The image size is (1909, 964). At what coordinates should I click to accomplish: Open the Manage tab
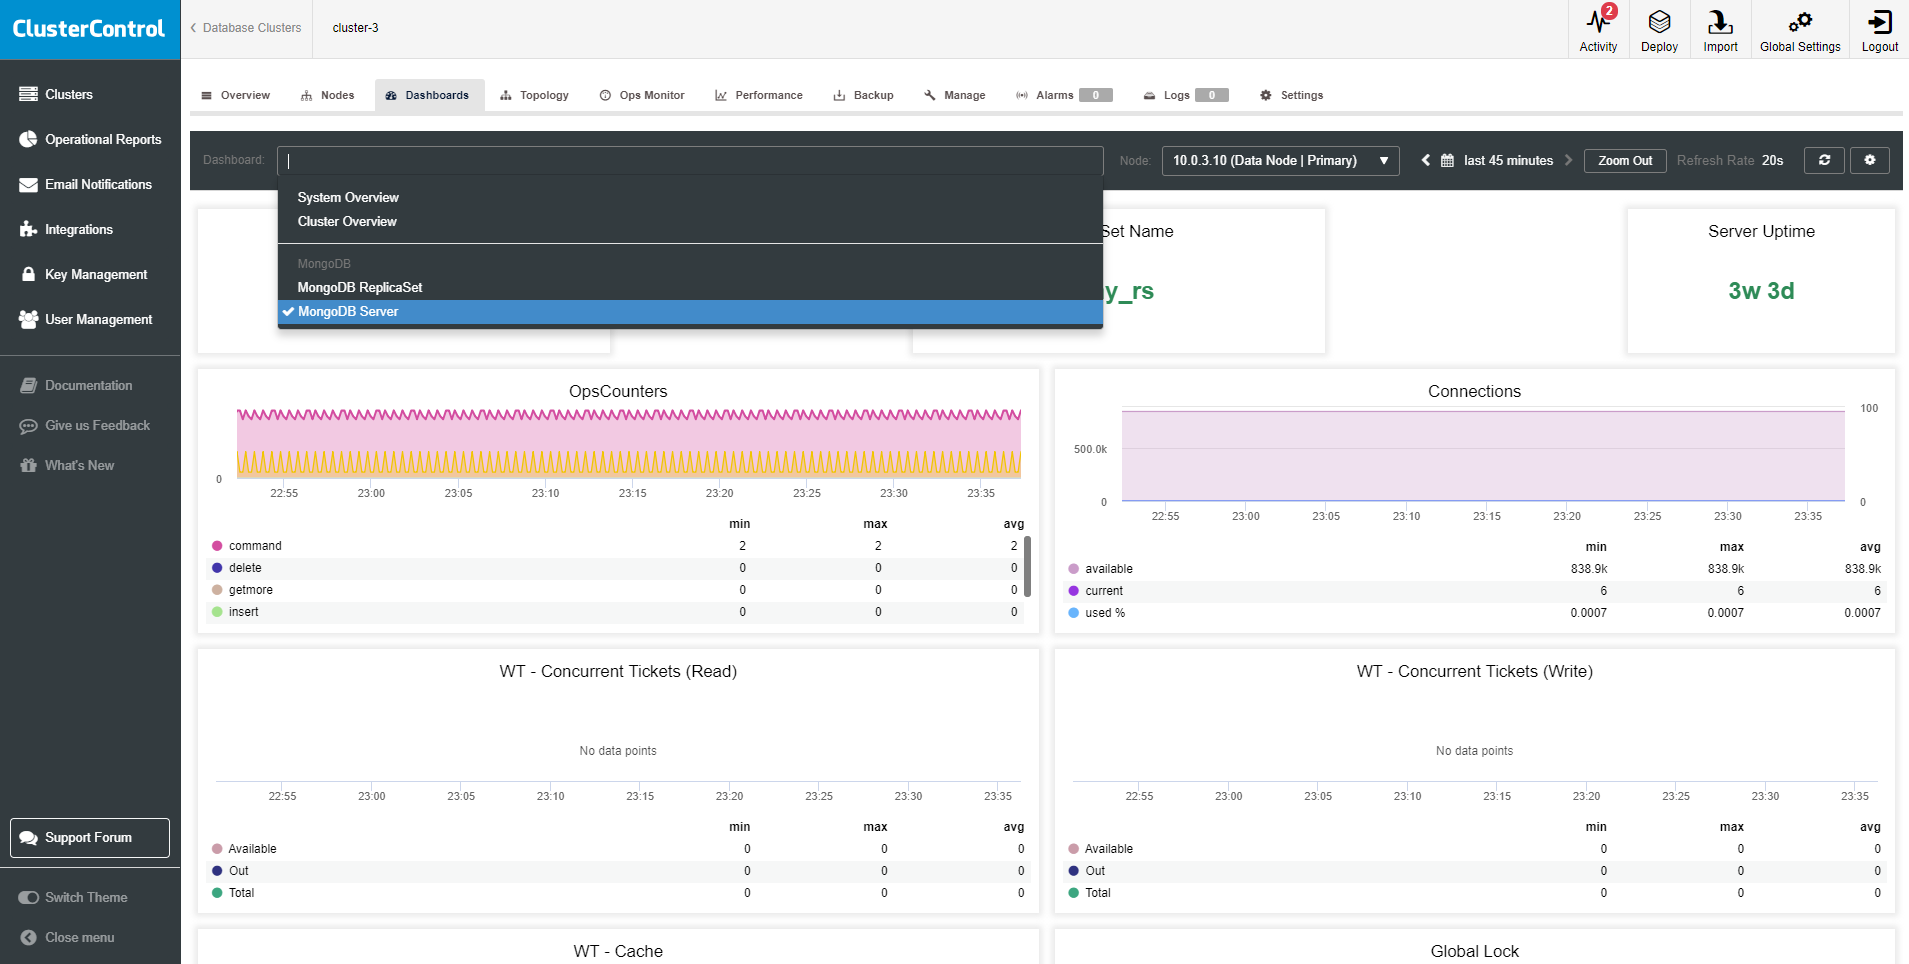pyautogui.click(x=955, y=95)
